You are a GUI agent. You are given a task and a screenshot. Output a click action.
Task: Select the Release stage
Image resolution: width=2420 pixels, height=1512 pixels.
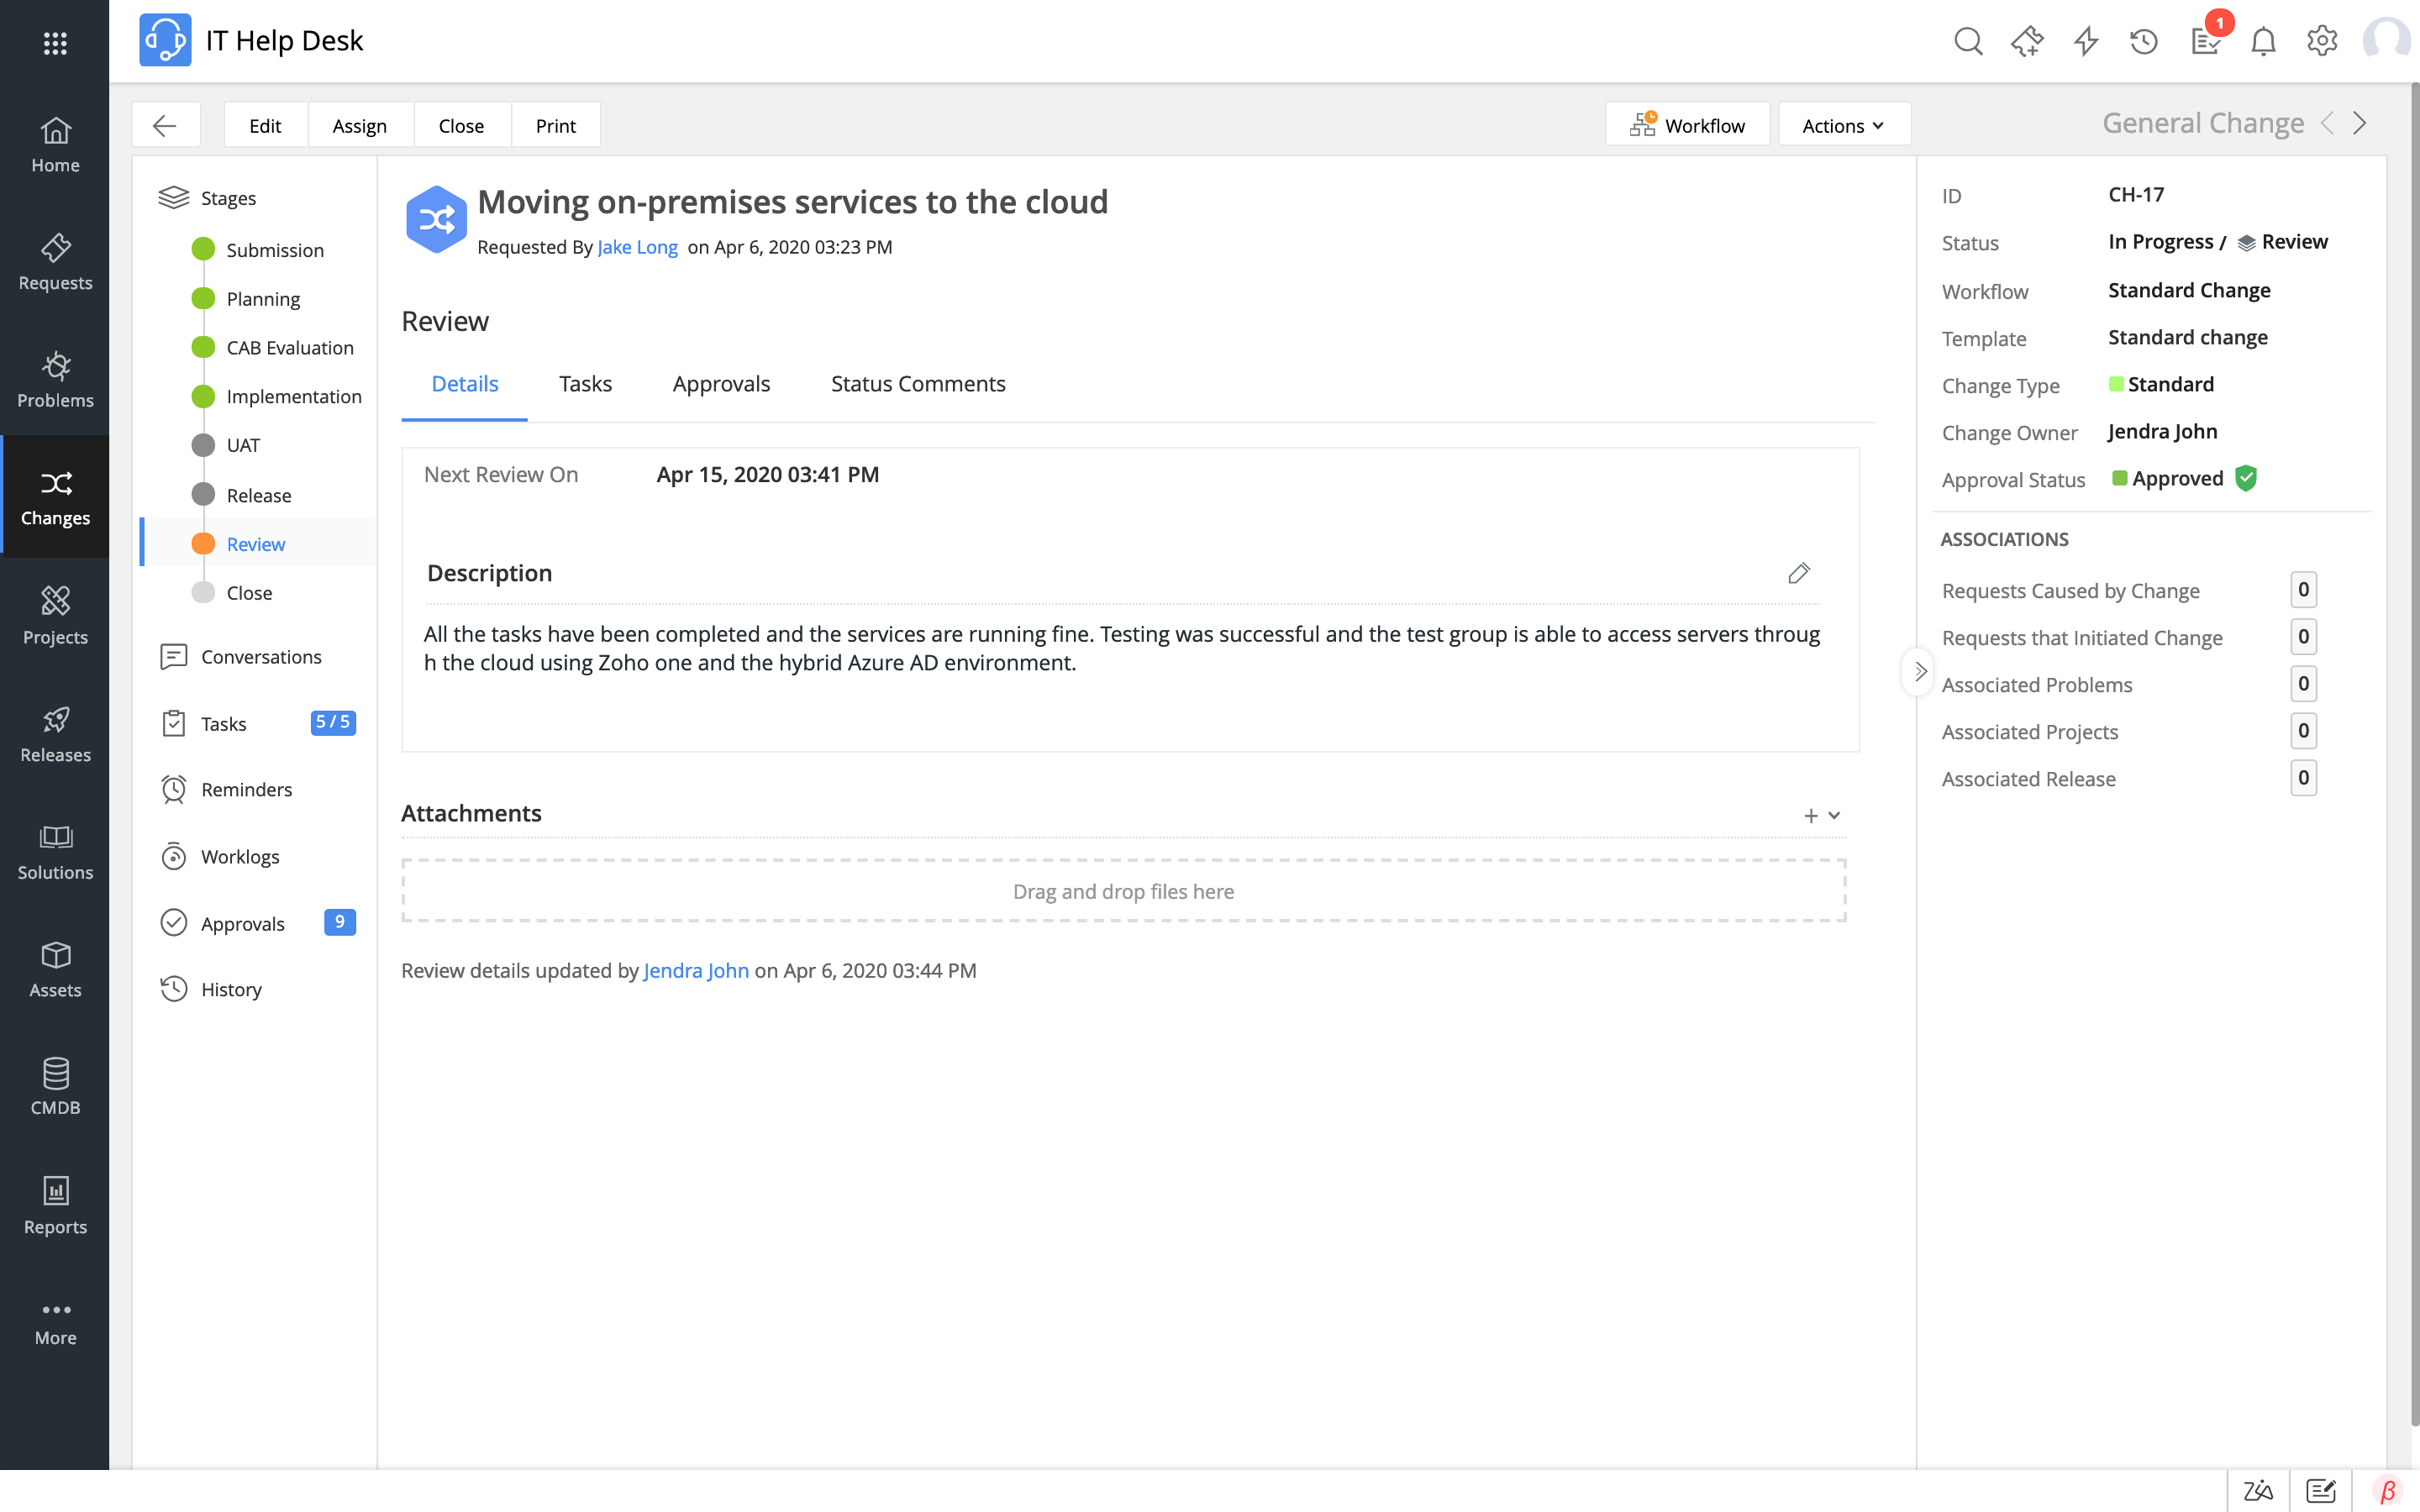coord(258,495)
